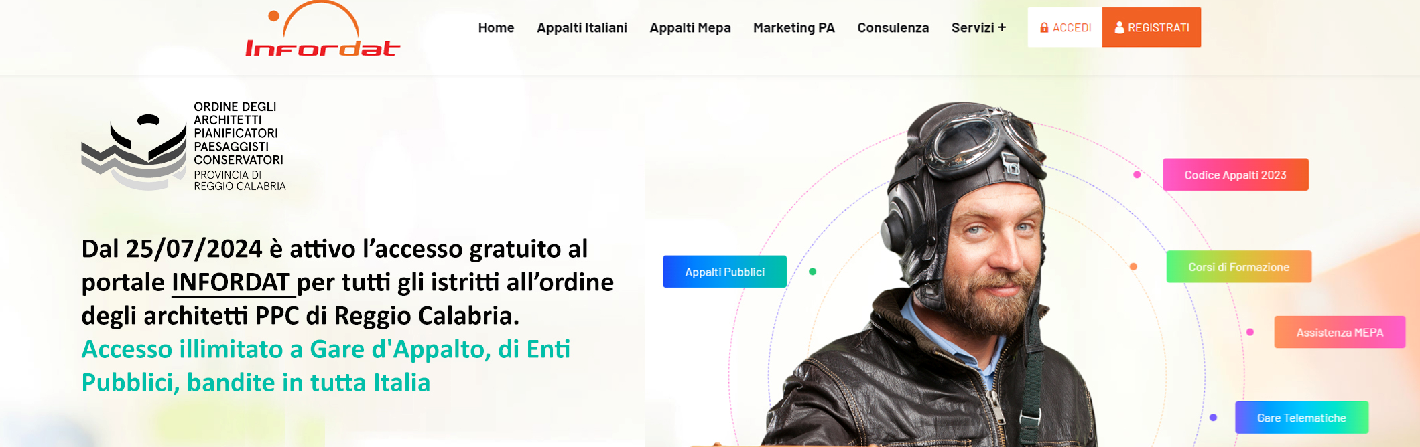
Task: Click the Infordat logo in the header
Action: point(322,30)
